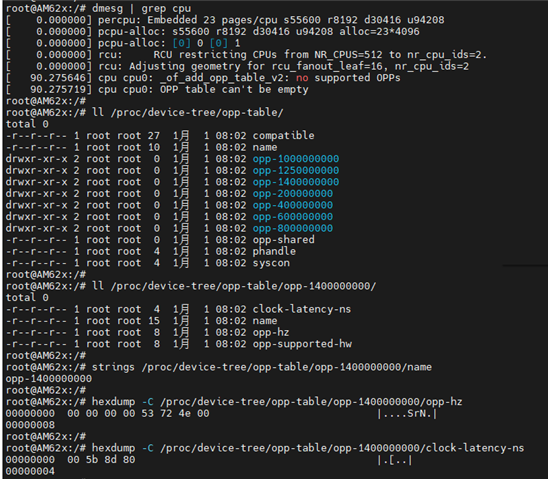Select the 'OPP table can't be empty' message
Screen dimensions: 548x479
pyautogui.click(x=234, y=89)
